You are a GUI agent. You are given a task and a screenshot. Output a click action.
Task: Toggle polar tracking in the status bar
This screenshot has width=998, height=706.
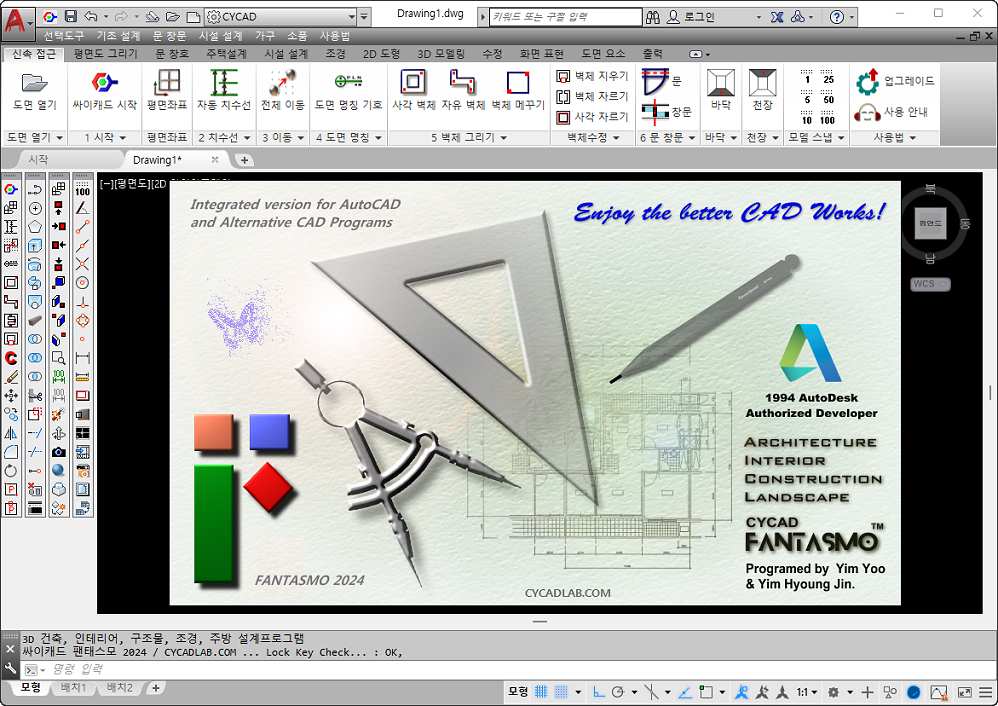tap(617, 692)
